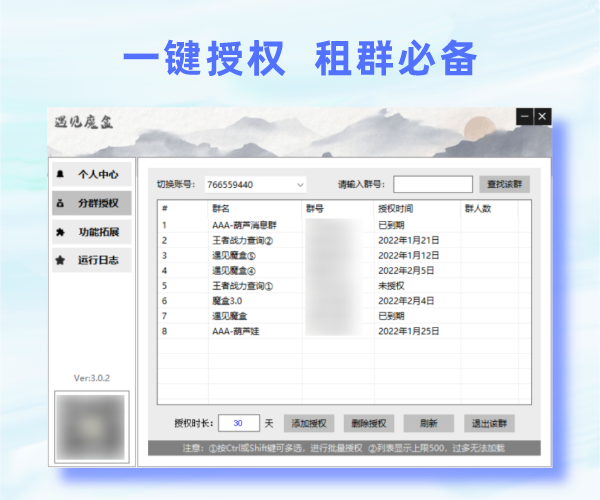The height and width of the screenshot is (500, 600).
Task: Click the 请输入群号 input field
Action: 433,184
